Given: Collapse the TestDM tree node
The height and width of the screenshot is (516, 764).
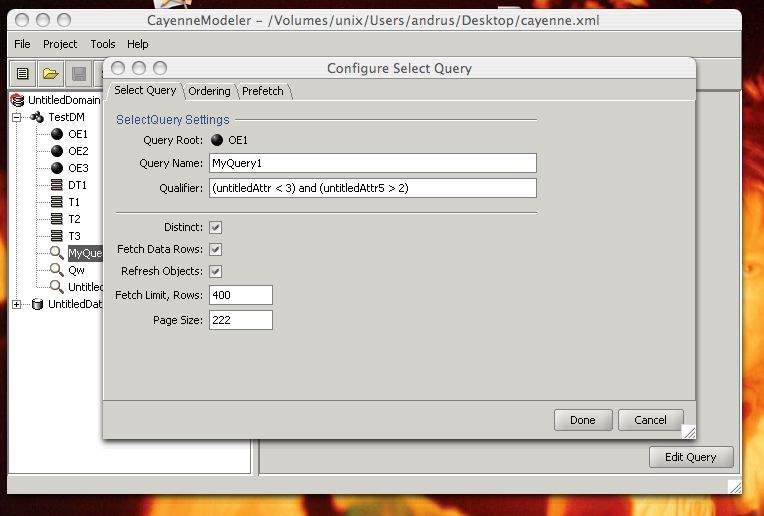Looking at the screenshot, I should [x=17, y=117].
